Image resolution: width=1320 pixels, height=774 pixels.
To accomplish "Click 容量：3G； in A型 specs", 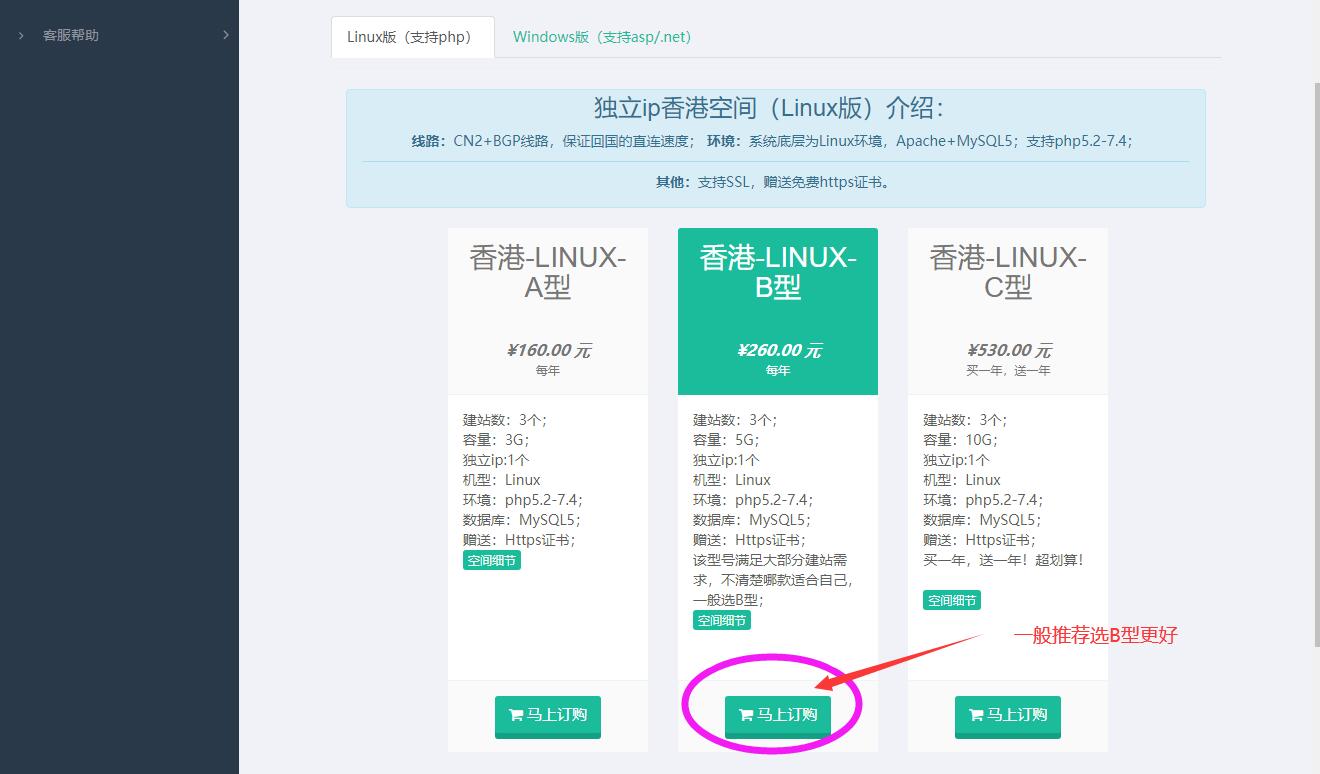I will pos(496,440).
